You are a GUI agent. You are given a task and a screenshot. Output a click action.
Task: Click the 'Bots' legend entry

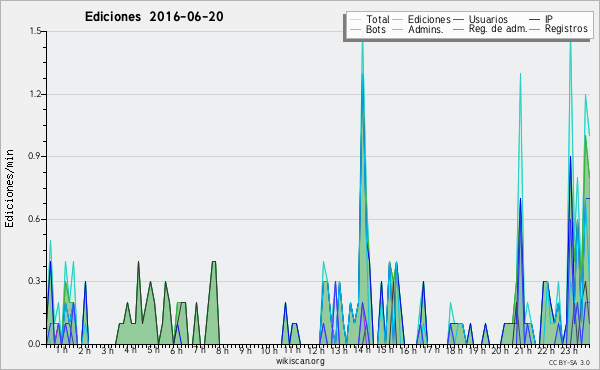(x=375, y=29)
